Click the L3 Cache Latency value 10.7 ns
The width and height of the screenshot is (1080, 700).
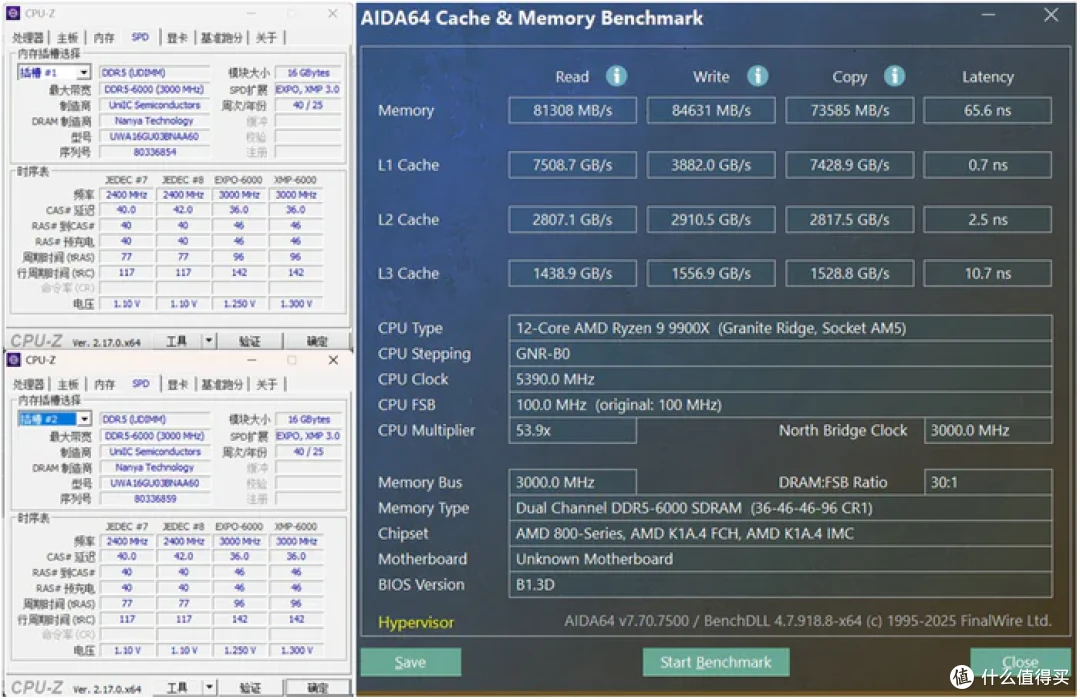click(x=987, y=273)
